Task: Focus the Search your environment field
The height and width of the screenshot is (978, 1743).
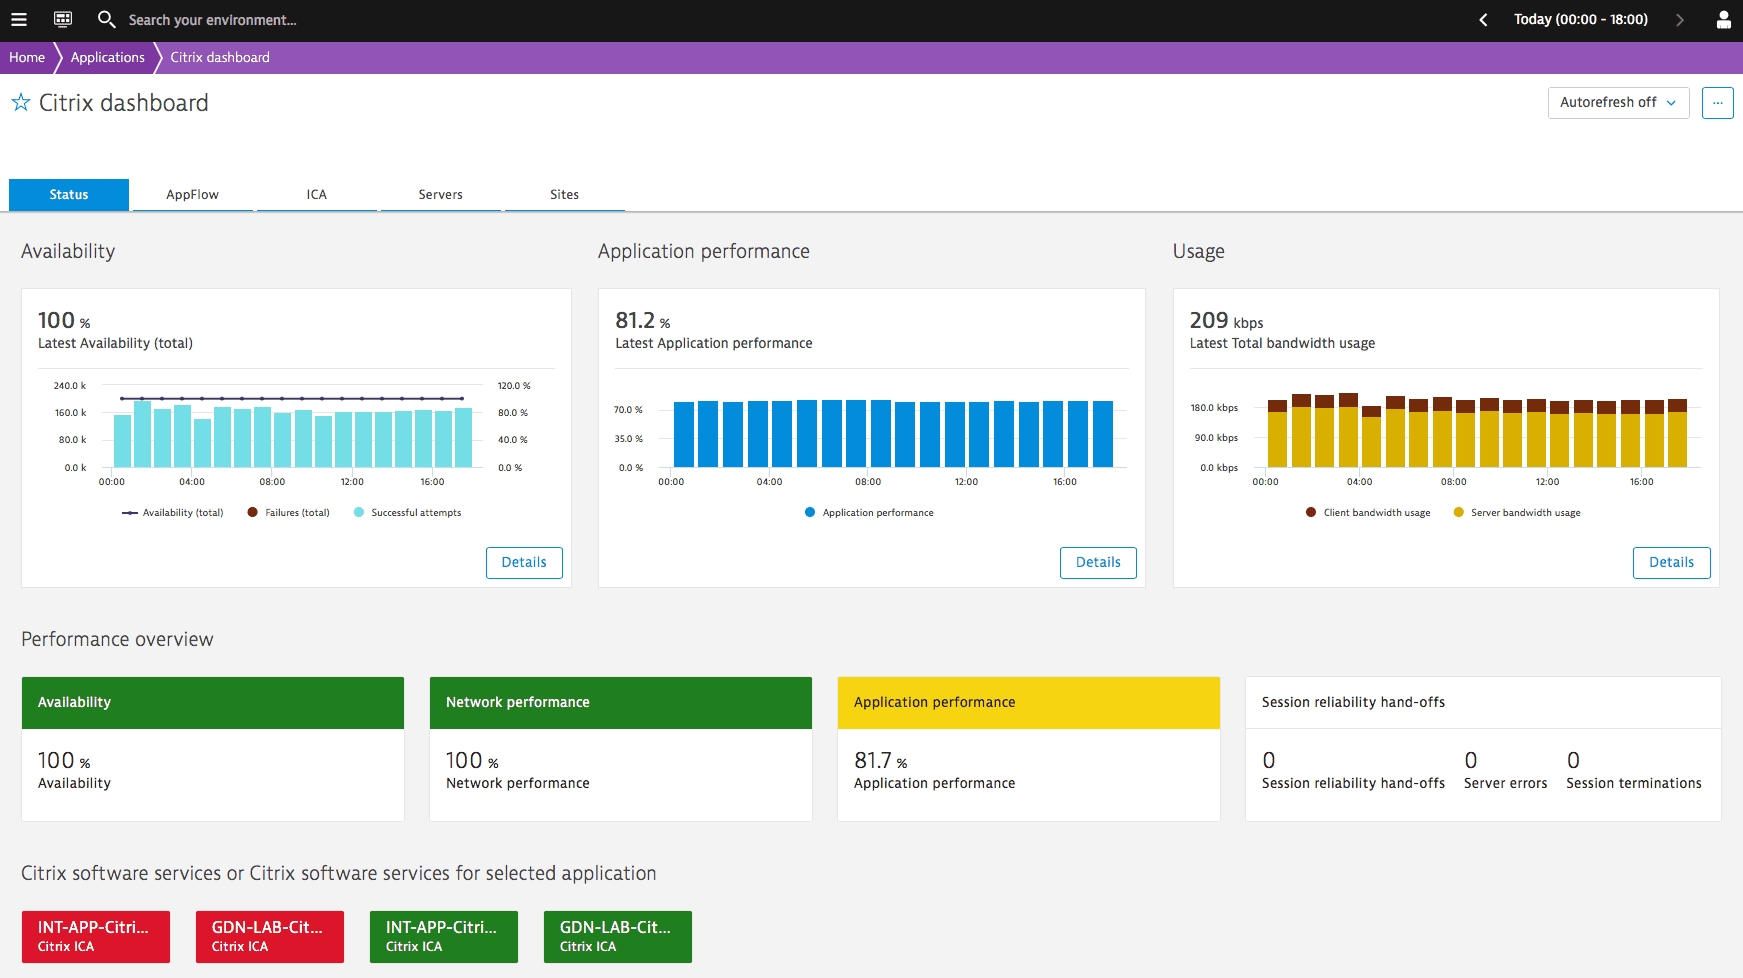Action: tap(212, 20)
